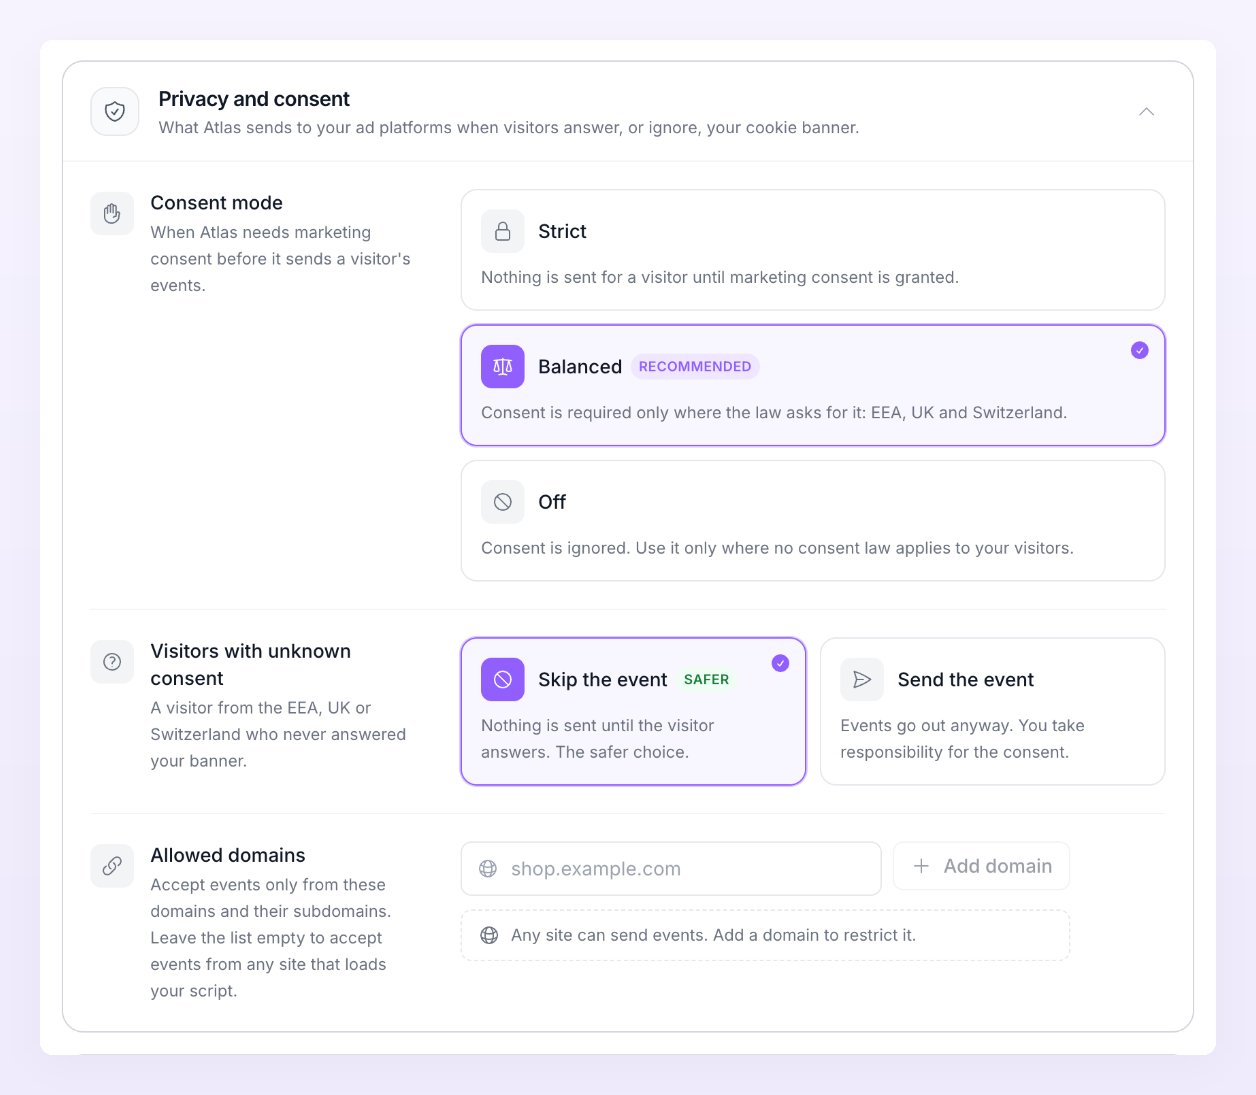Click 'Nothing is sent for a visitor' description
The height and width of the screenshot is (1095, 1256).
720,277
